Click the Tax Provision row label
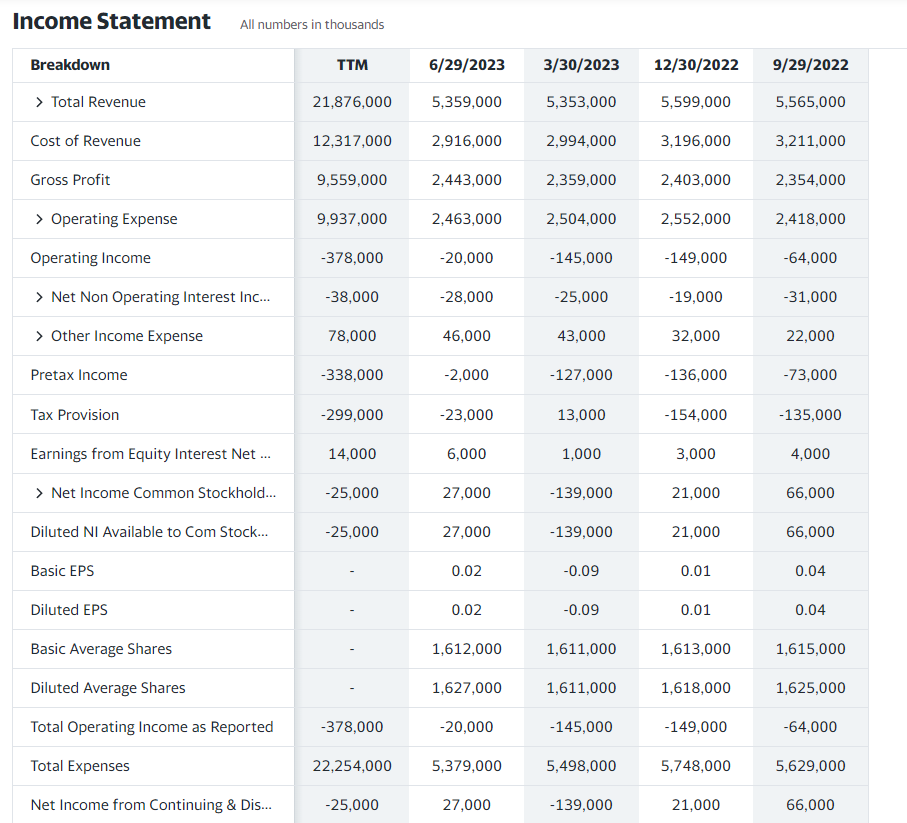Screen dimensions: 907x823 tap(75, 415)
